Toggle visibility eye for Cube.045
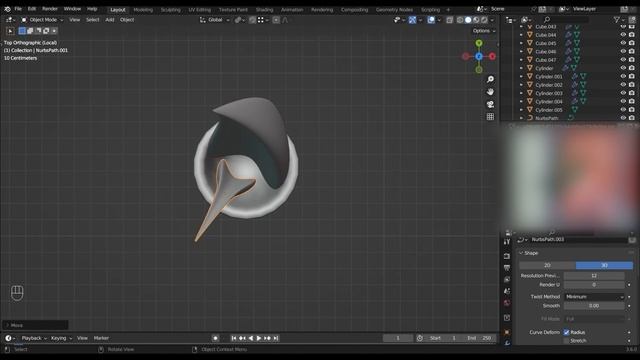Image resolution: width=640 pixels, height=360 pixels. pos(623,43)
